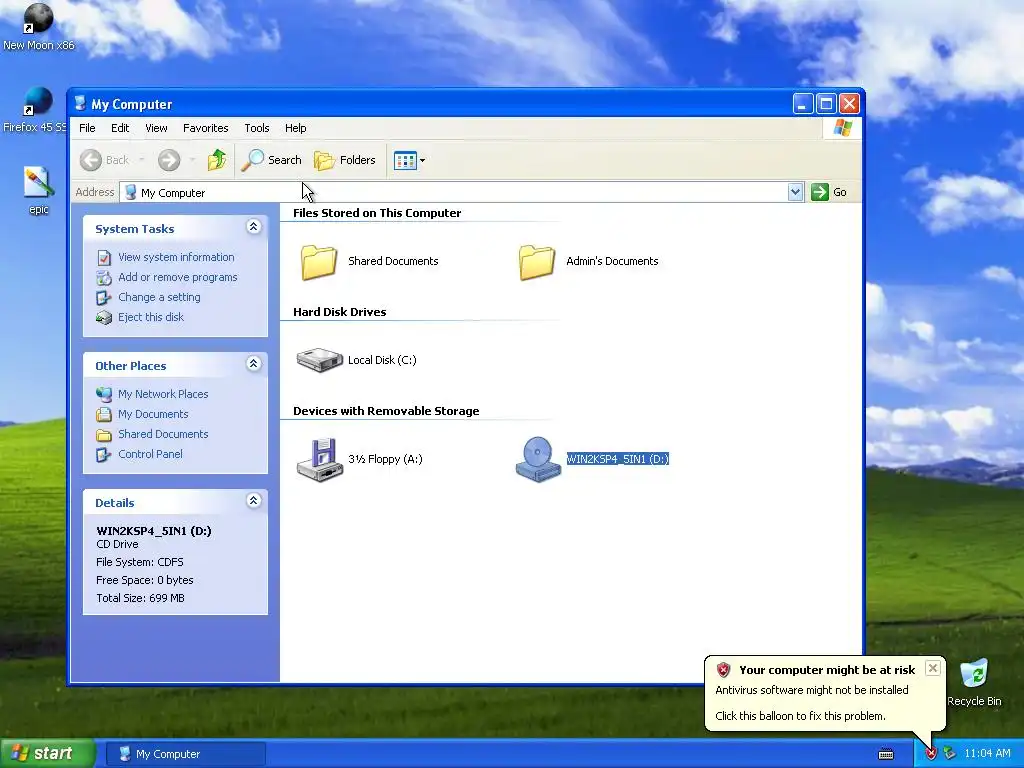Image resolution: width=1024 pixels, height=768 pixels.
Task: Click the My Network Places icon
Action: 104,394
